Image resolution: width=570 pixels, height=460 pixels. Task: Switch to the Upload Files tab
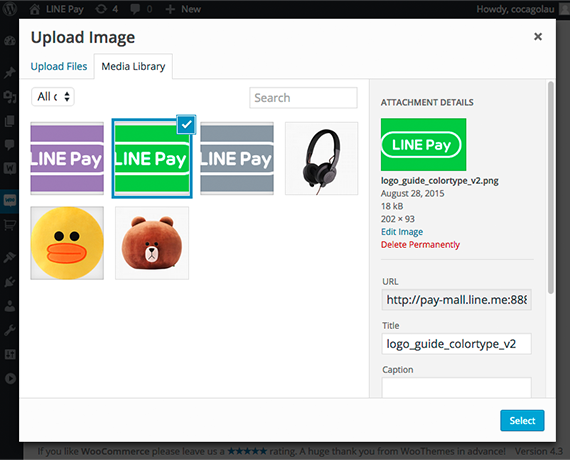click(x=59, y=66)
